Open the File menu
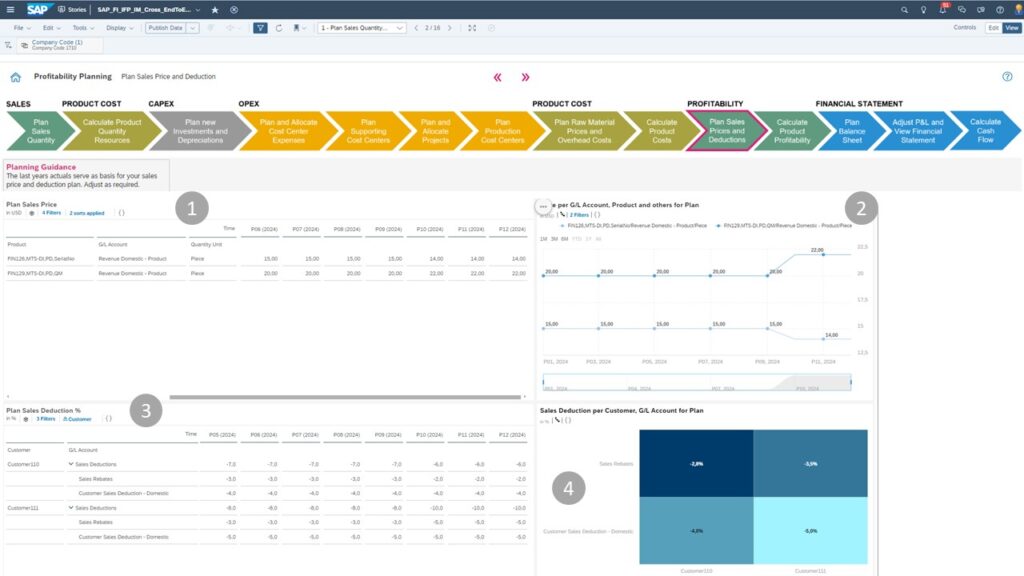The image size is (1024, 576). click(22, 28)
